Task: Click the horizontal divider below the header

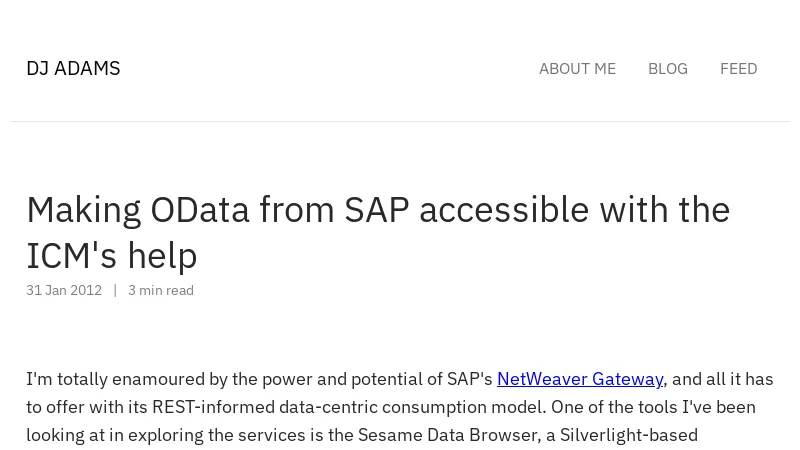Action: [x=400, y=122]
